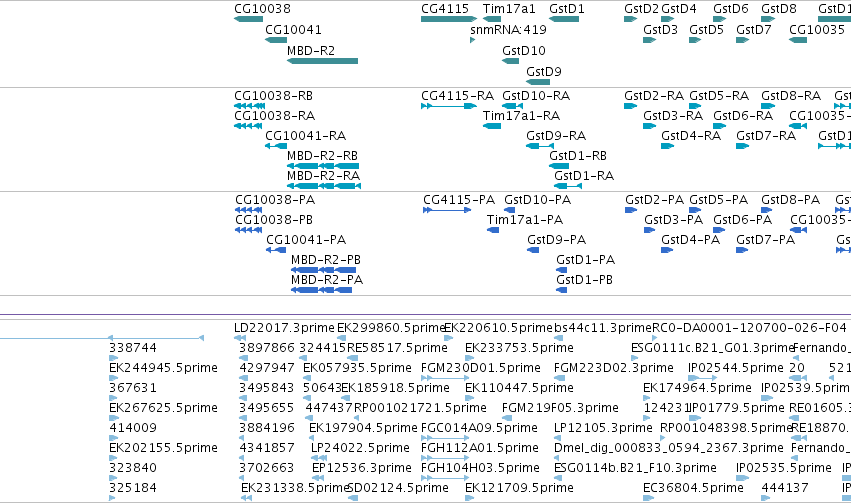This screenshot has height=503, width=851.
Task: Click the CG10041-PA protein label
Action: (306, 240)
